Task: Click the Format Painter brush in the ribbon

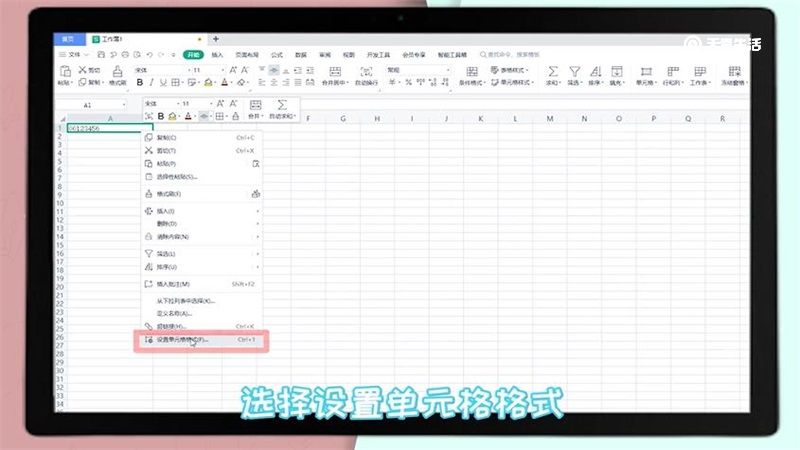Action: (117, 71)
